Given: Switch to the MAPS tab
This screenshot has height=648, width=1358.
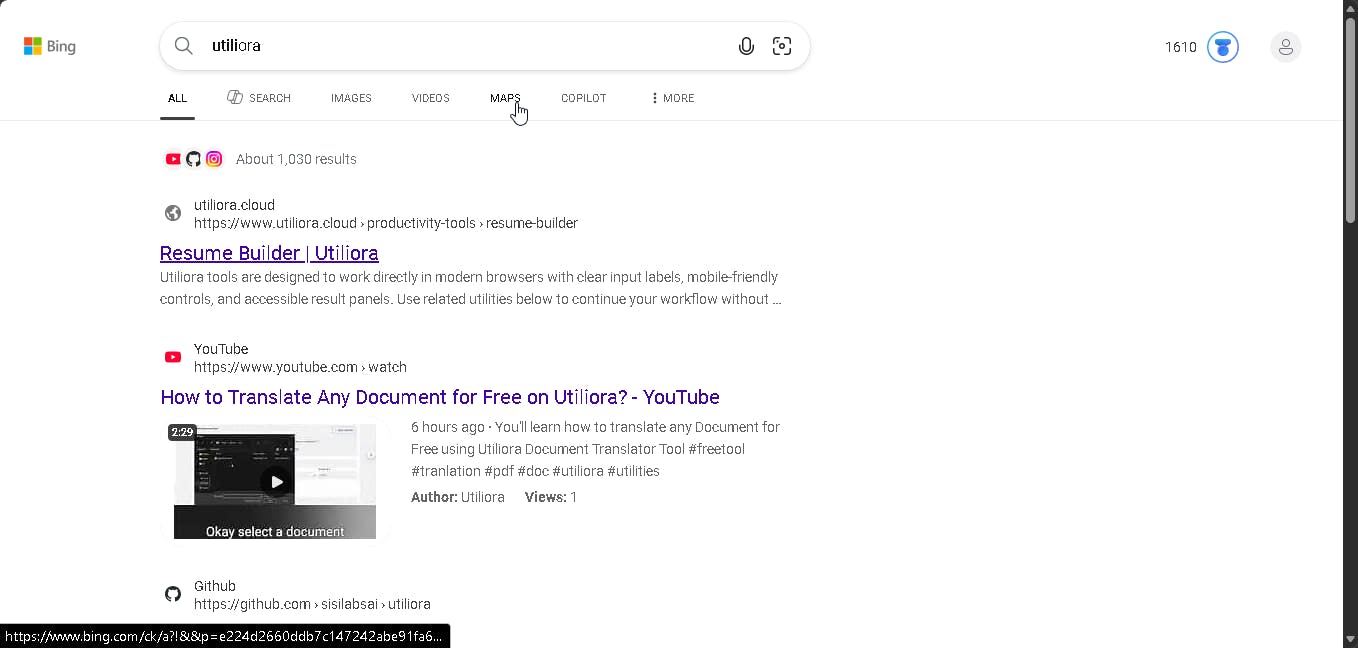Looking at the screenshot, I should coord(505,98).
